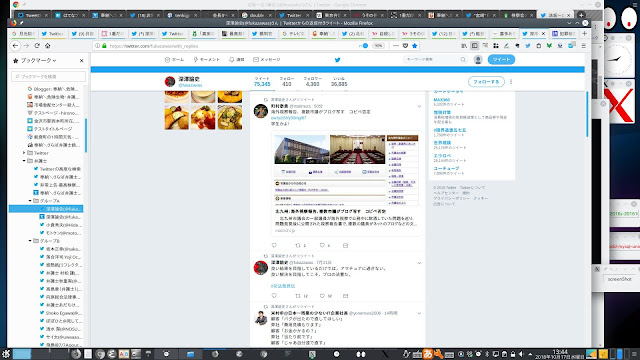
Task: Open Twitter 通知 nav item
Action: tap(236, 60)
